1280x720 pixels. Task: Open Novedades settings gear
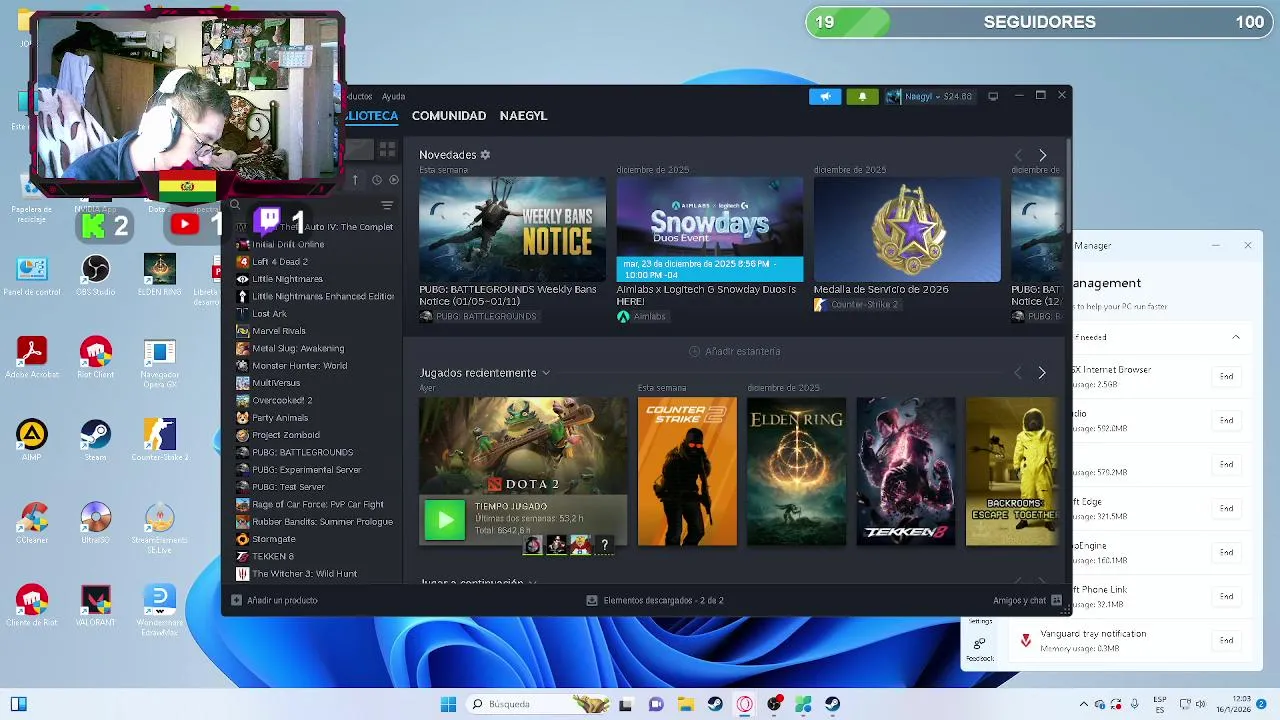coord(485,155)
